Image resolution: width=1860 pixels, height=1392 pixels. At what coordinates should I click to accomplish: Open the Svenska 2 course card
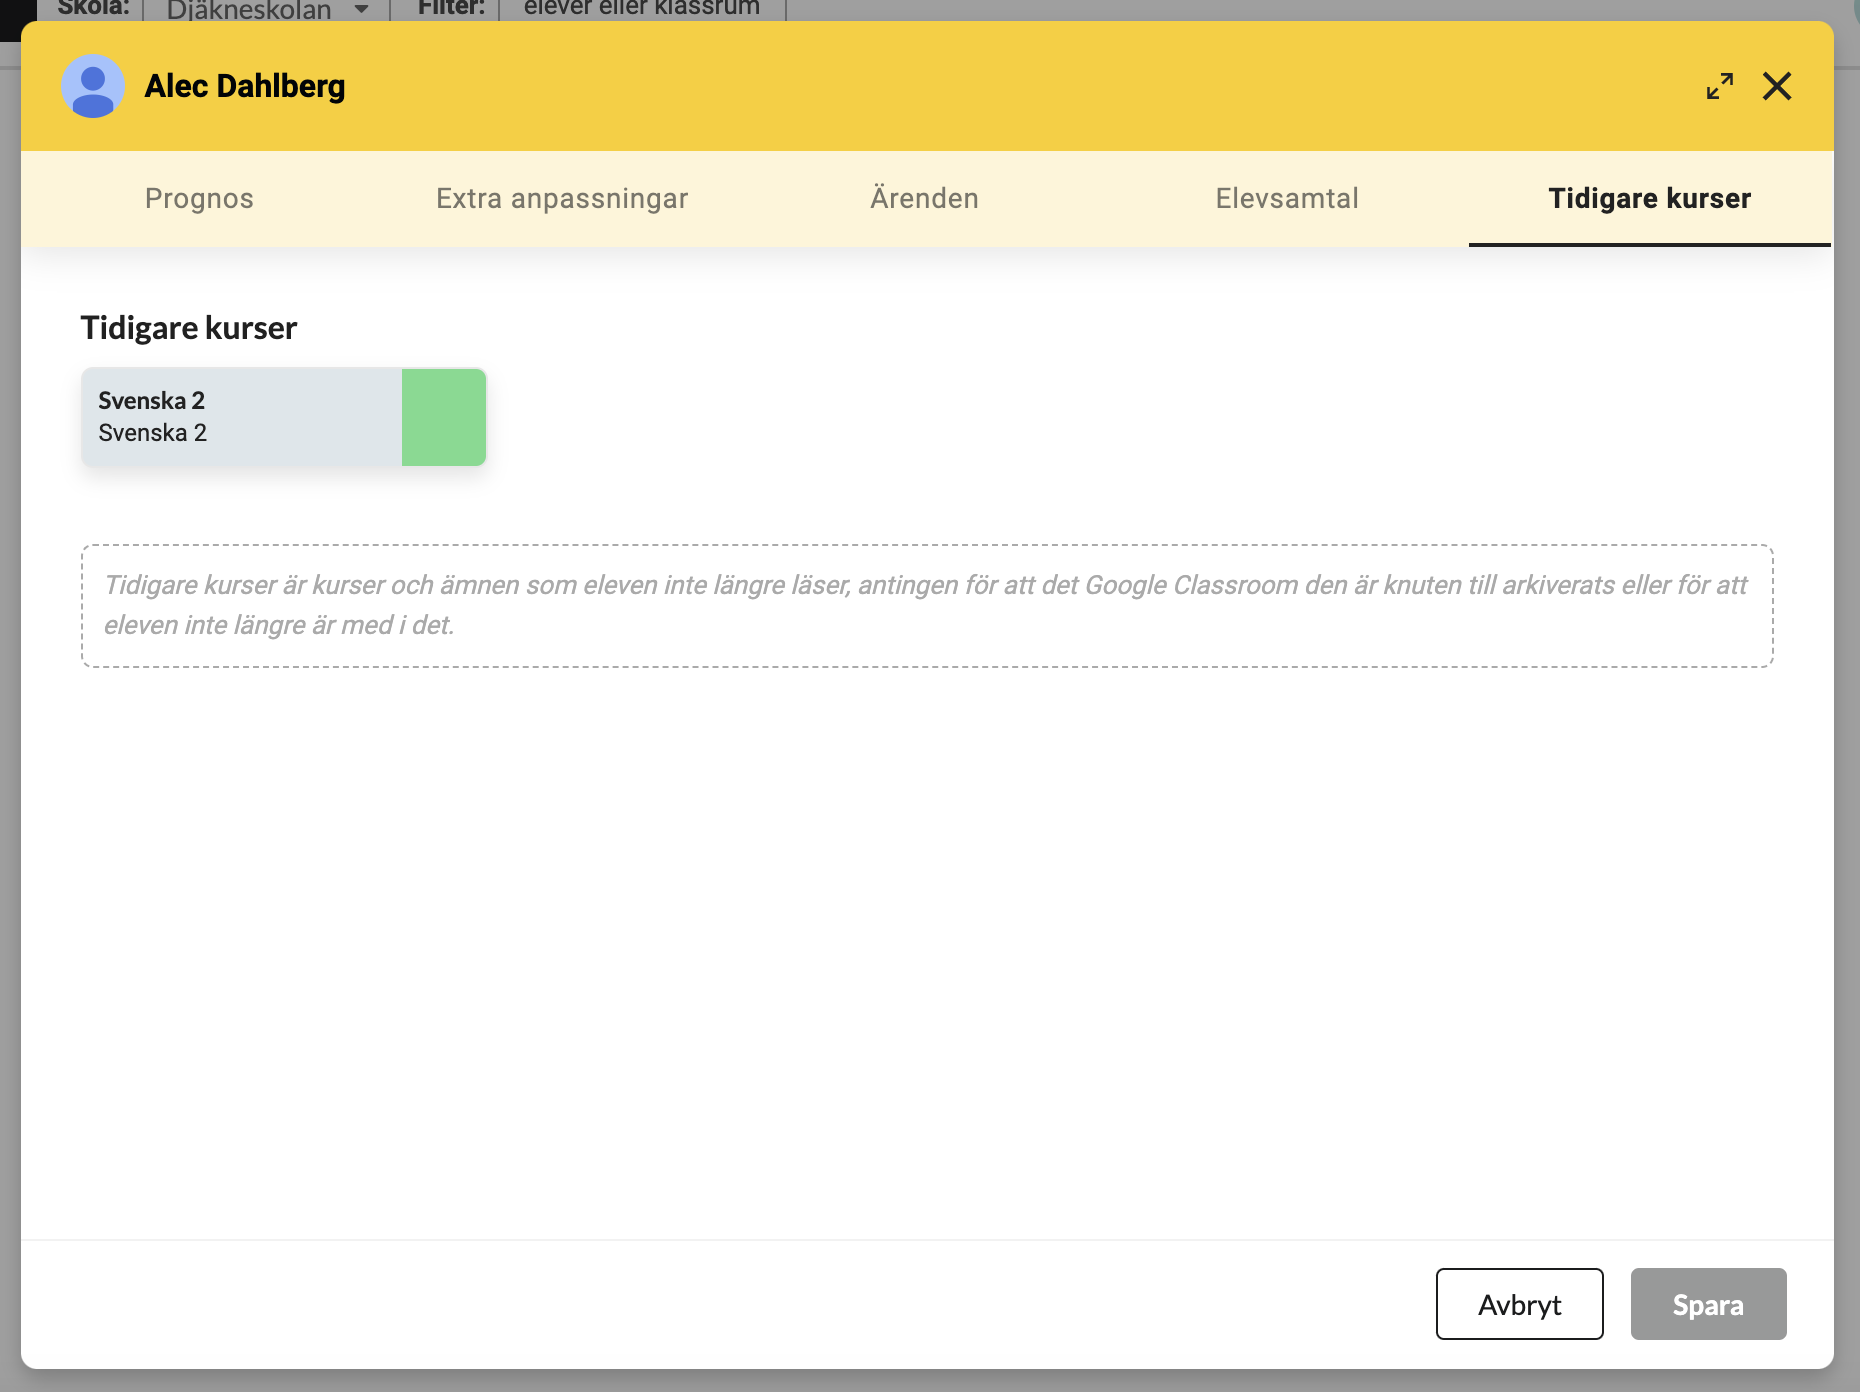click(x=241, y=417)
